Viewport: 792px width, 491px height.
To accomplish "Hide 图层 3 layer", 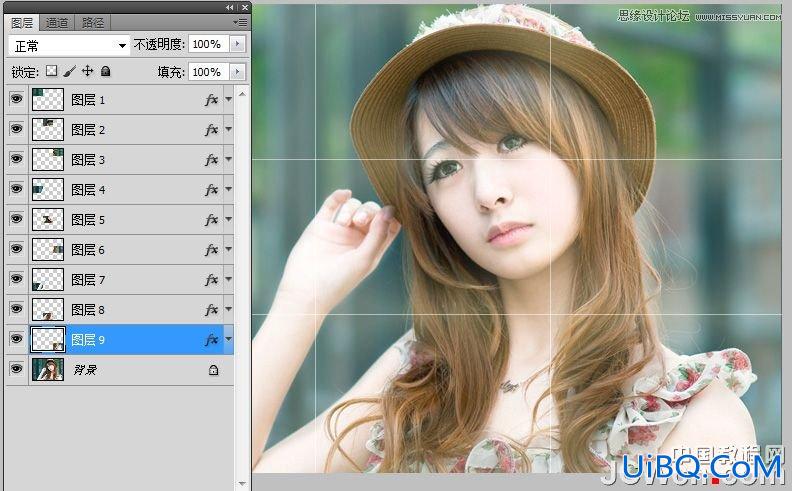I will (x=17, y=159).
